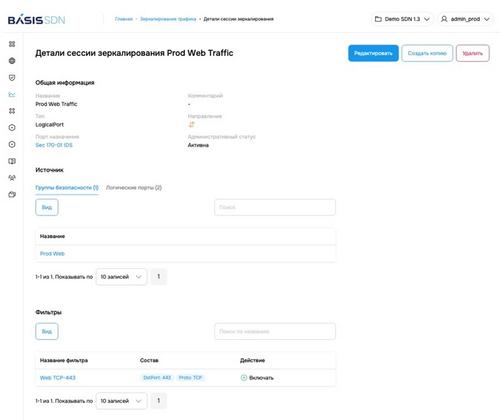500x420 pixels.
Task: Go to Главная breadcrumb link
Action: pyautogui.click(x=124, y=19)
